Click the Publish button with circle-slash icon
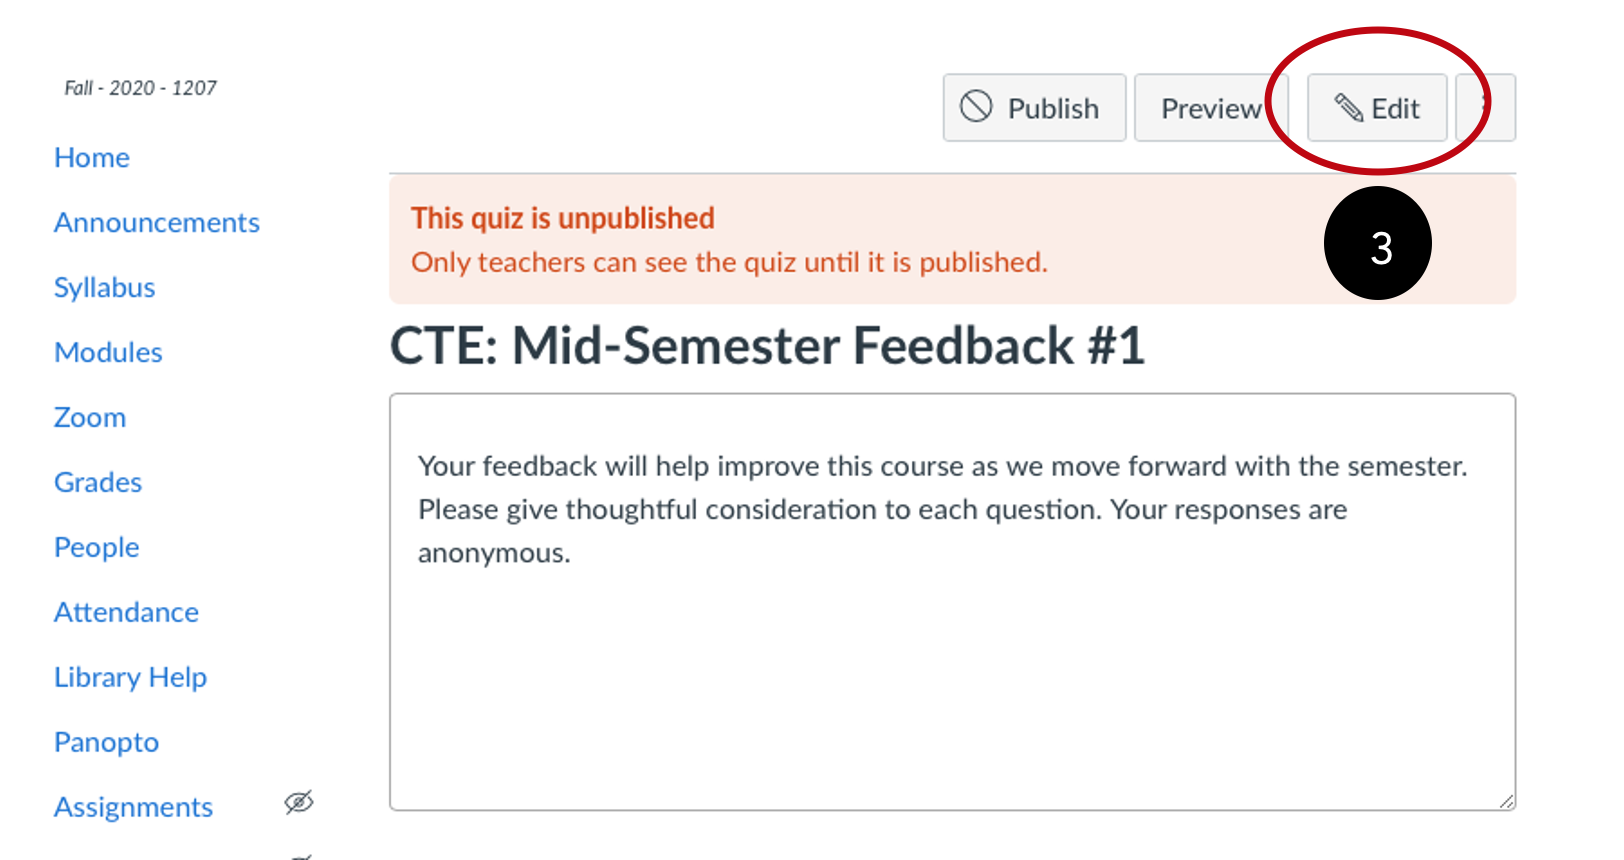 coord(1034,108)
